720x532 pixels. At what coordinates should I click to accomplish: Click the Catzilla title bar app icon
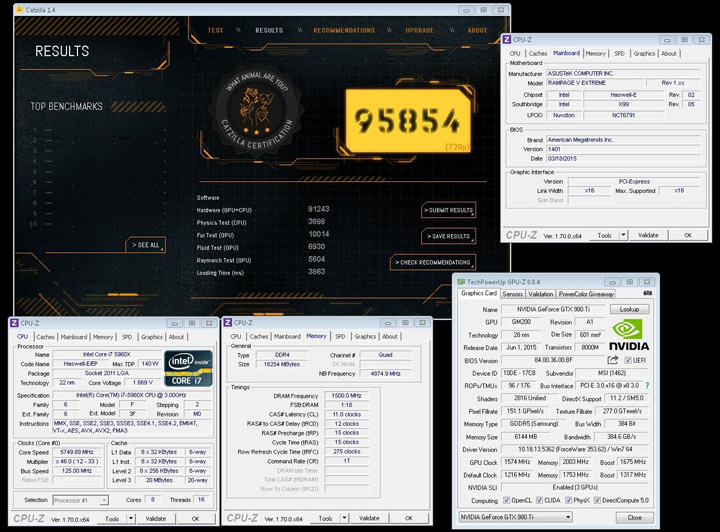(x=20, y=10)
